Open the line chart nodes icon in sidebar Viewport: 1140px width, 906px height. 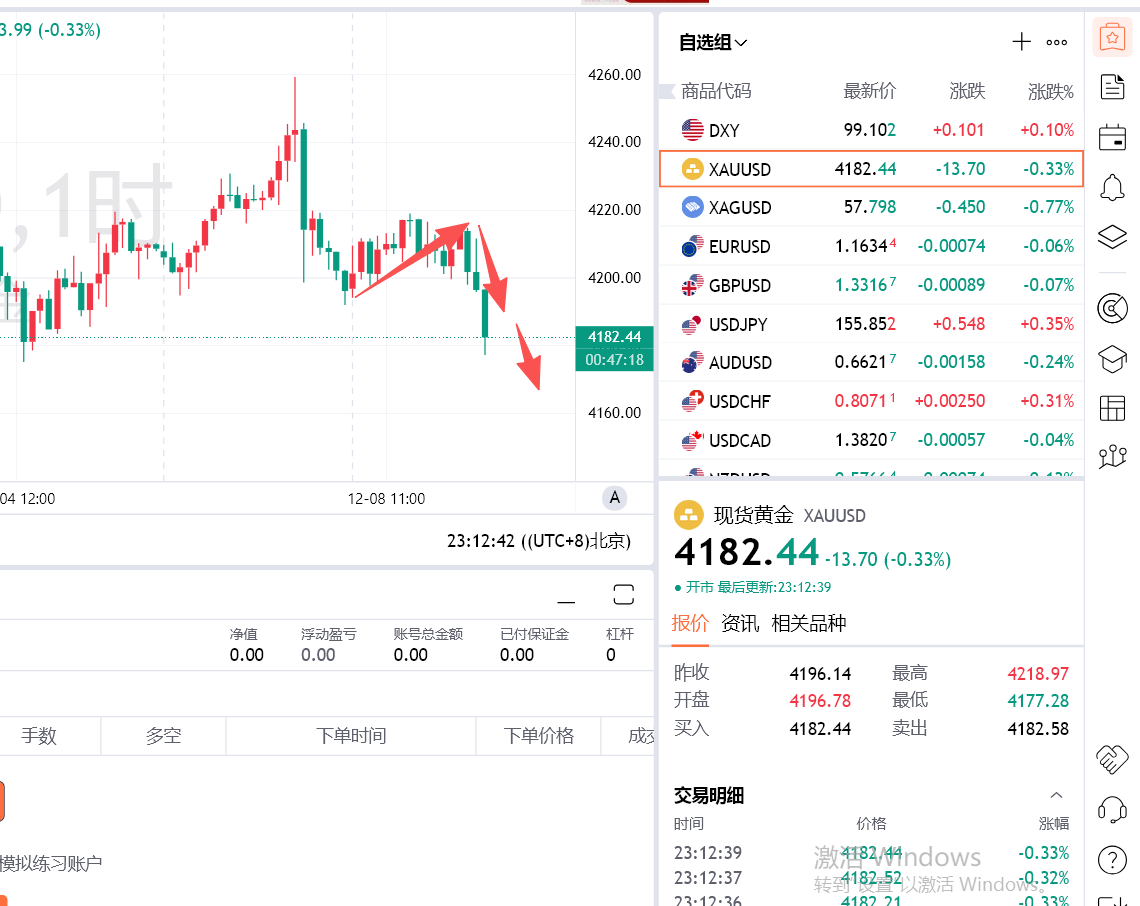[x=1112, y=457]
